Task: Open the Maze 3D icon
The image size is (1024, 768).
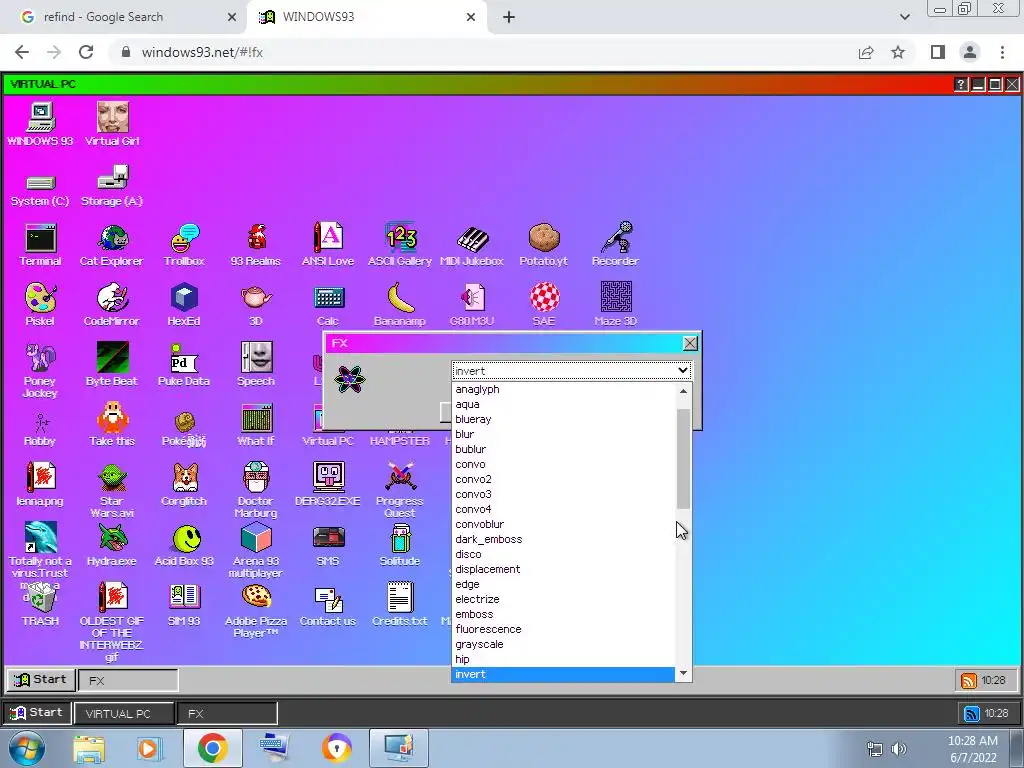Action: click(x=615, y=304)
